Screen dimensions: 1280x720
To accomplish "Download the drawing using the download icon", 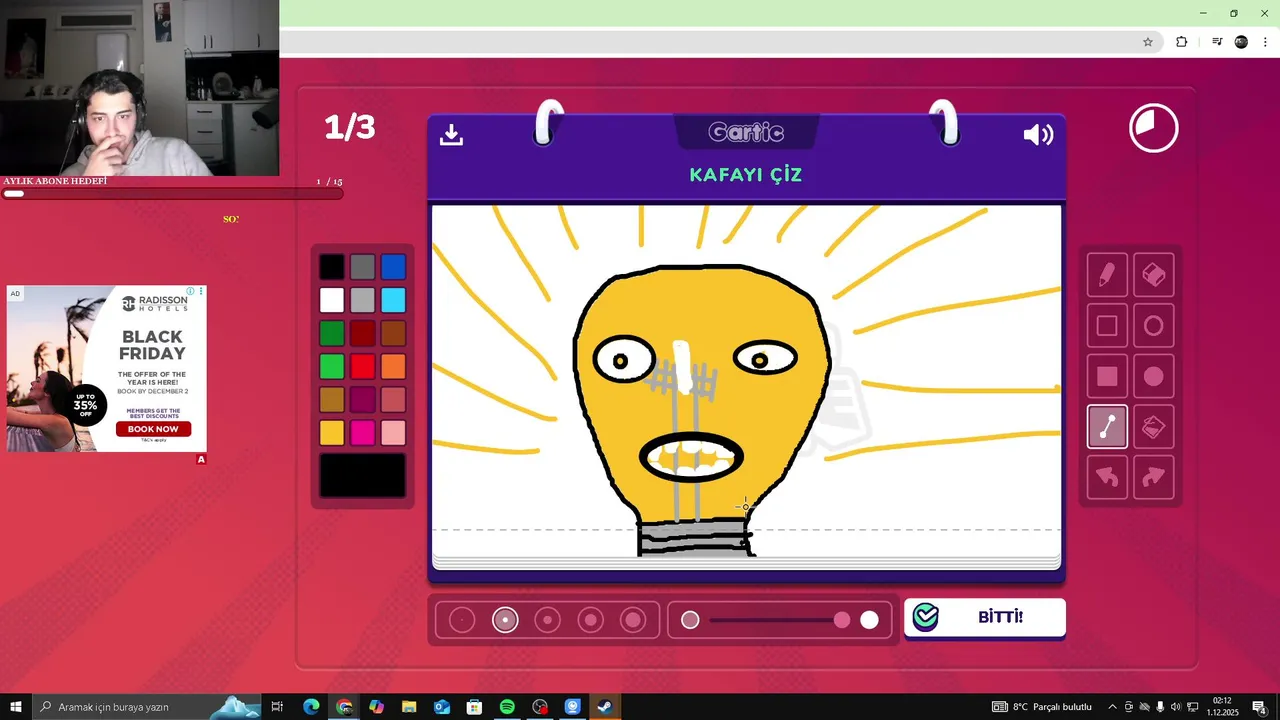I will (451, 135).
